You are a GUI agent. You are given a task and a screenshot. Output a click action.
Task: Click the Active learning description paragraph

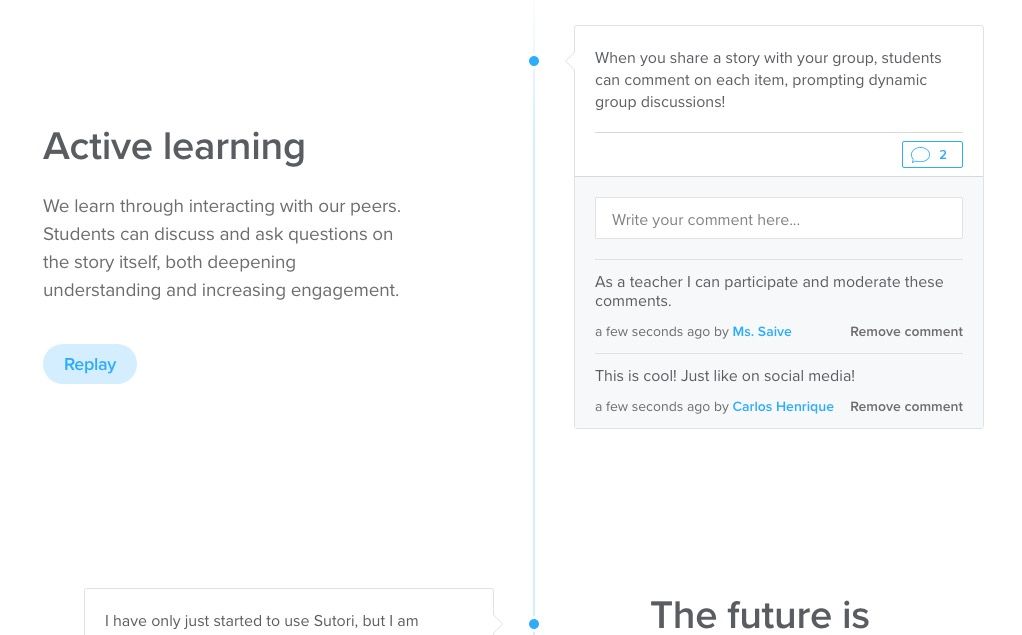coord(222,248)
